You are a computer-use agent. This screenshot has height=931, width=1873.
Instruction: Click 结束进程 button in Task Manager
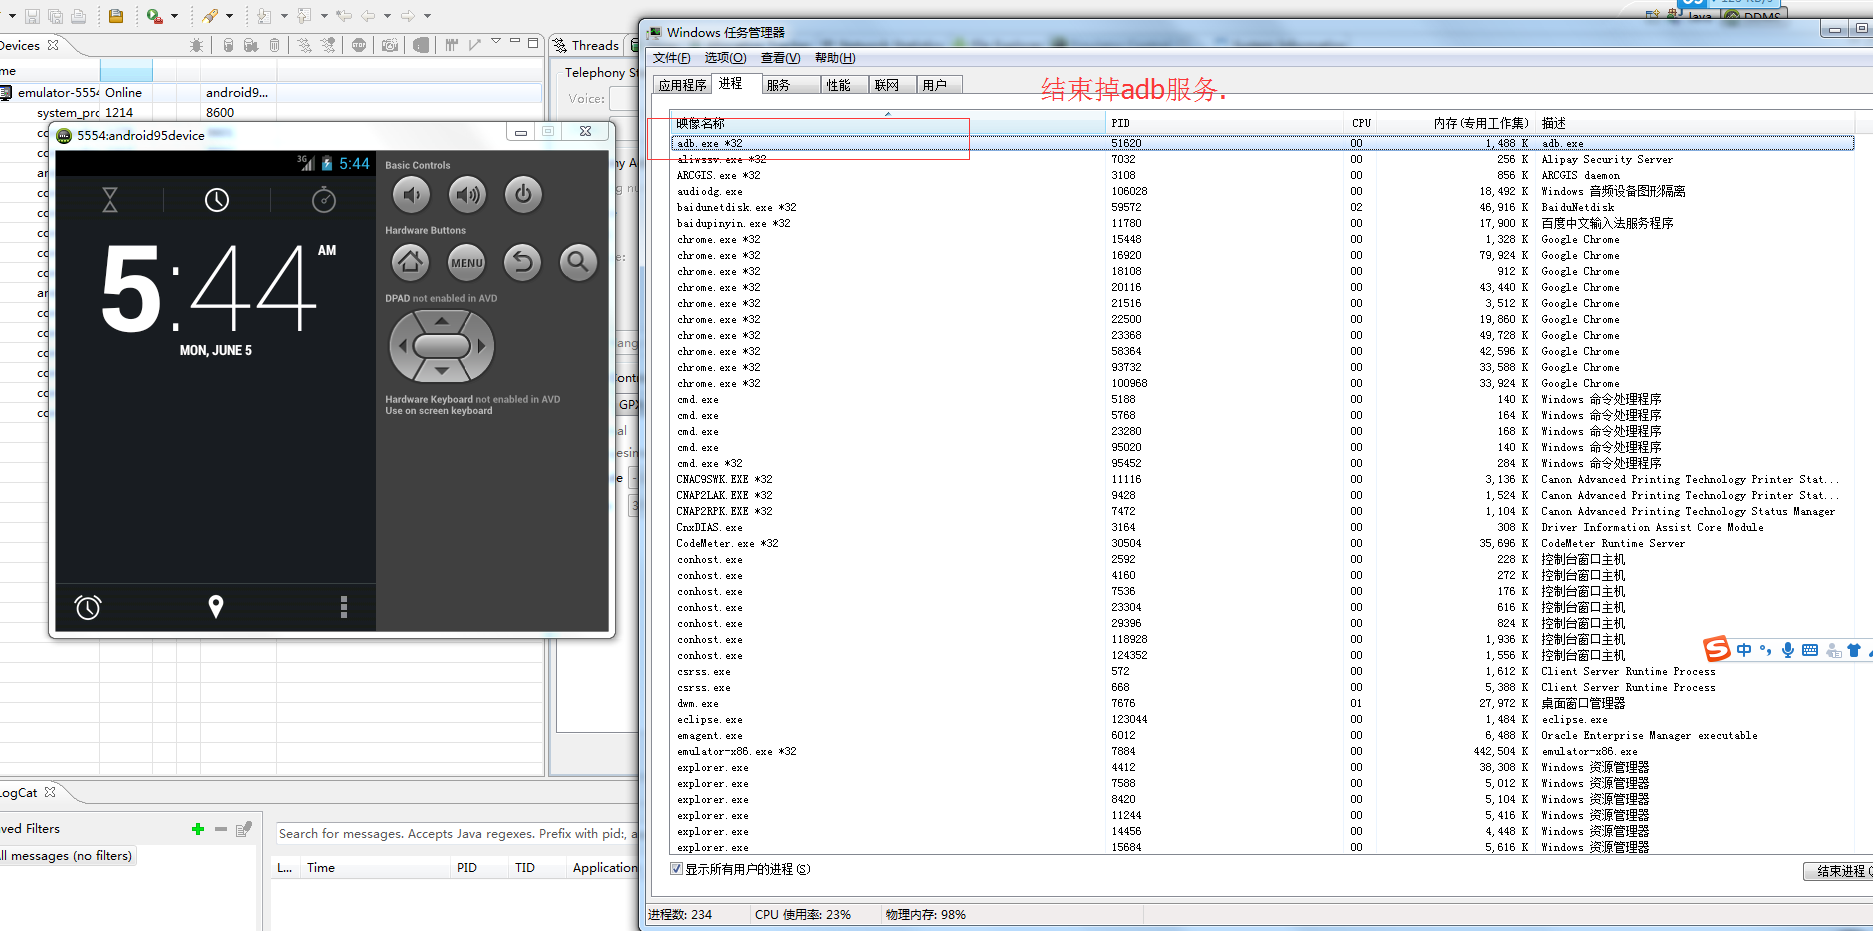click(x=1840, y=871)
